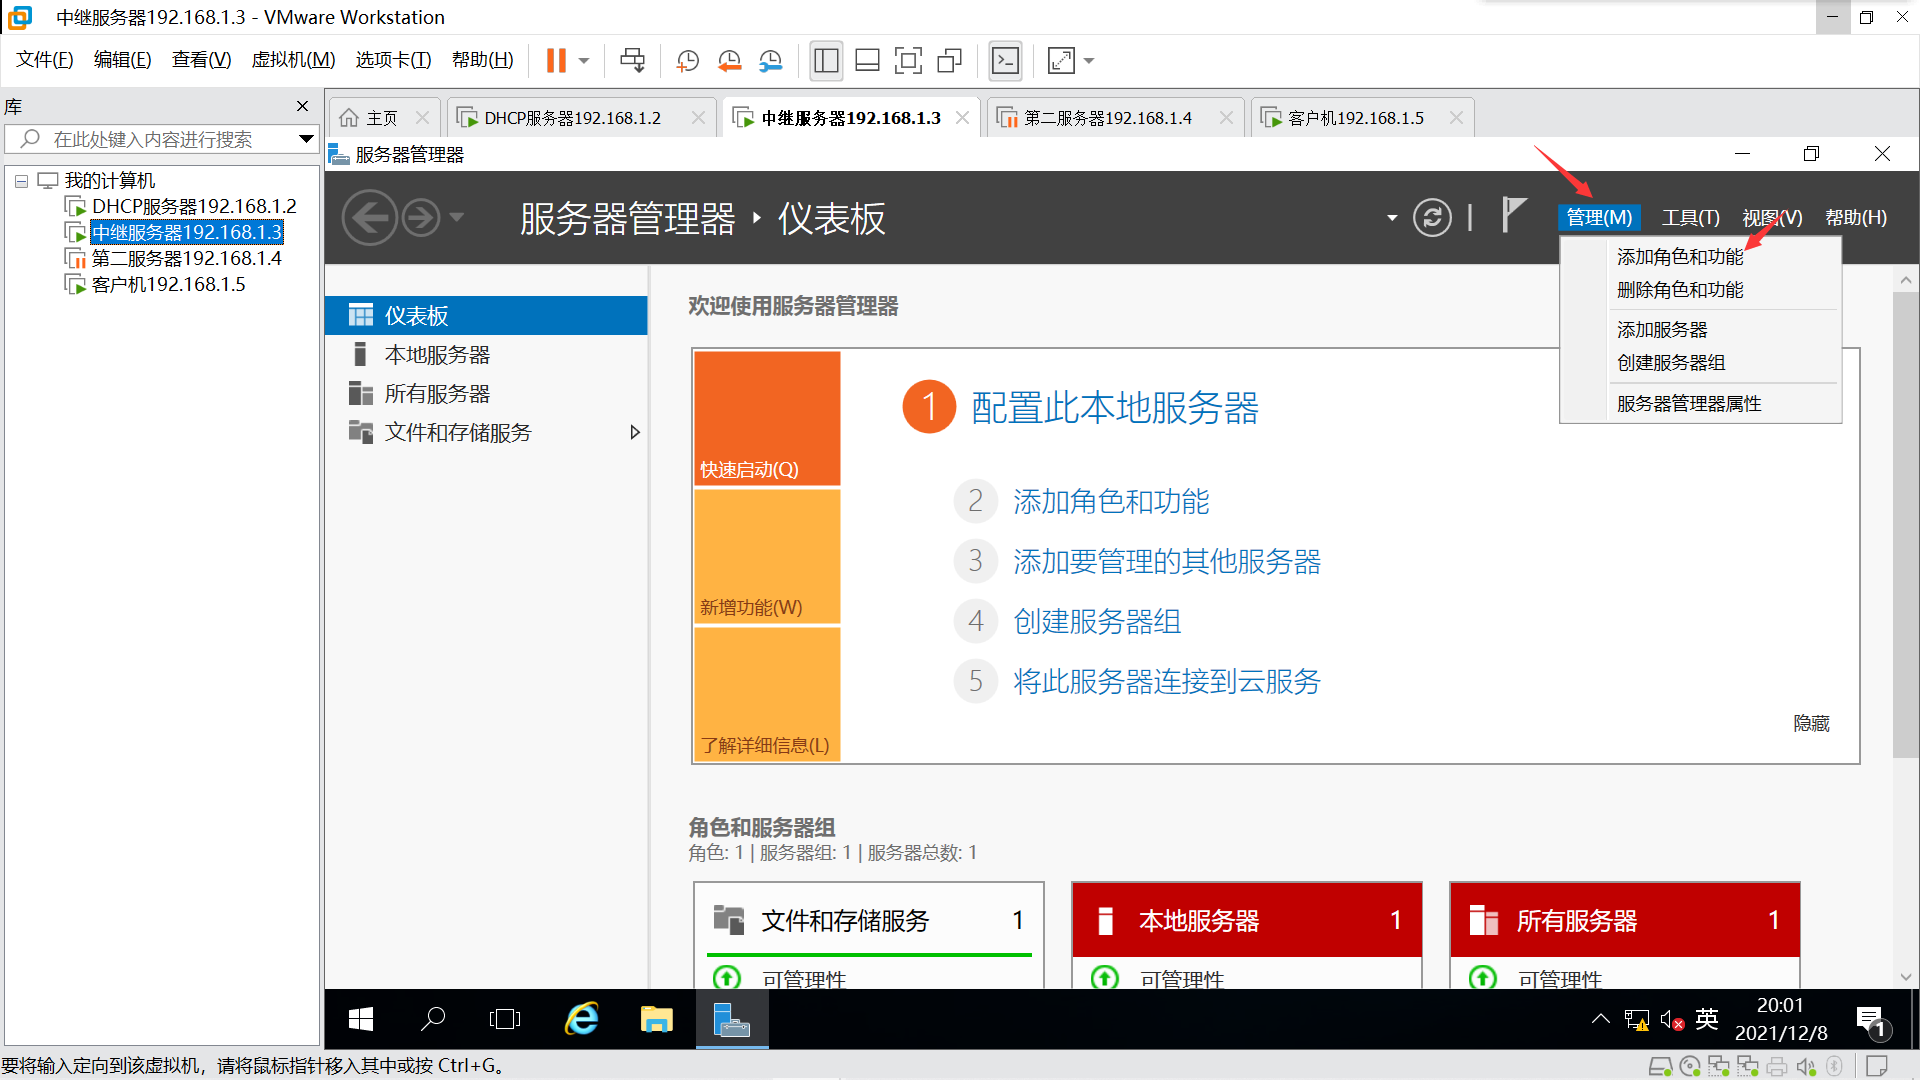Collapse the 我的计算机 tree node
The image size is (1920, 1080).
[21, 181]
